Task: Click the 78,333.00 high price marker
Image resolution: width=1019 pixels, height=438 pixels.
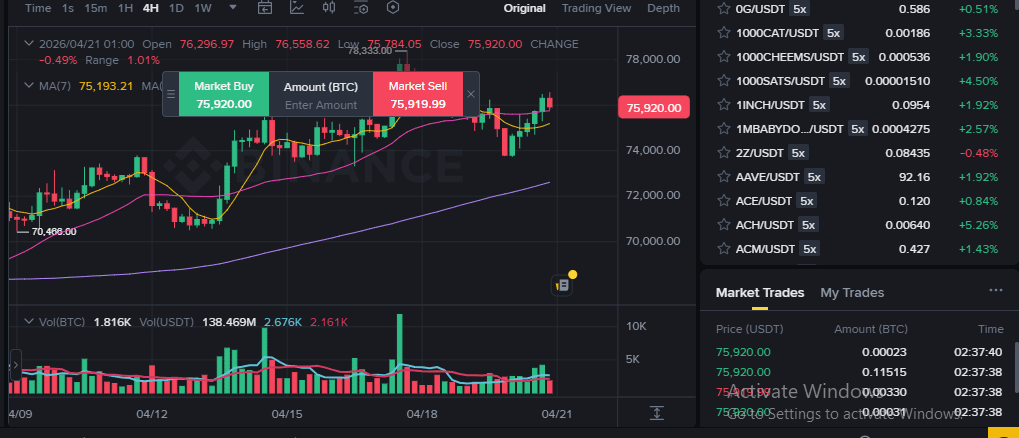Action: coord(369,51)
